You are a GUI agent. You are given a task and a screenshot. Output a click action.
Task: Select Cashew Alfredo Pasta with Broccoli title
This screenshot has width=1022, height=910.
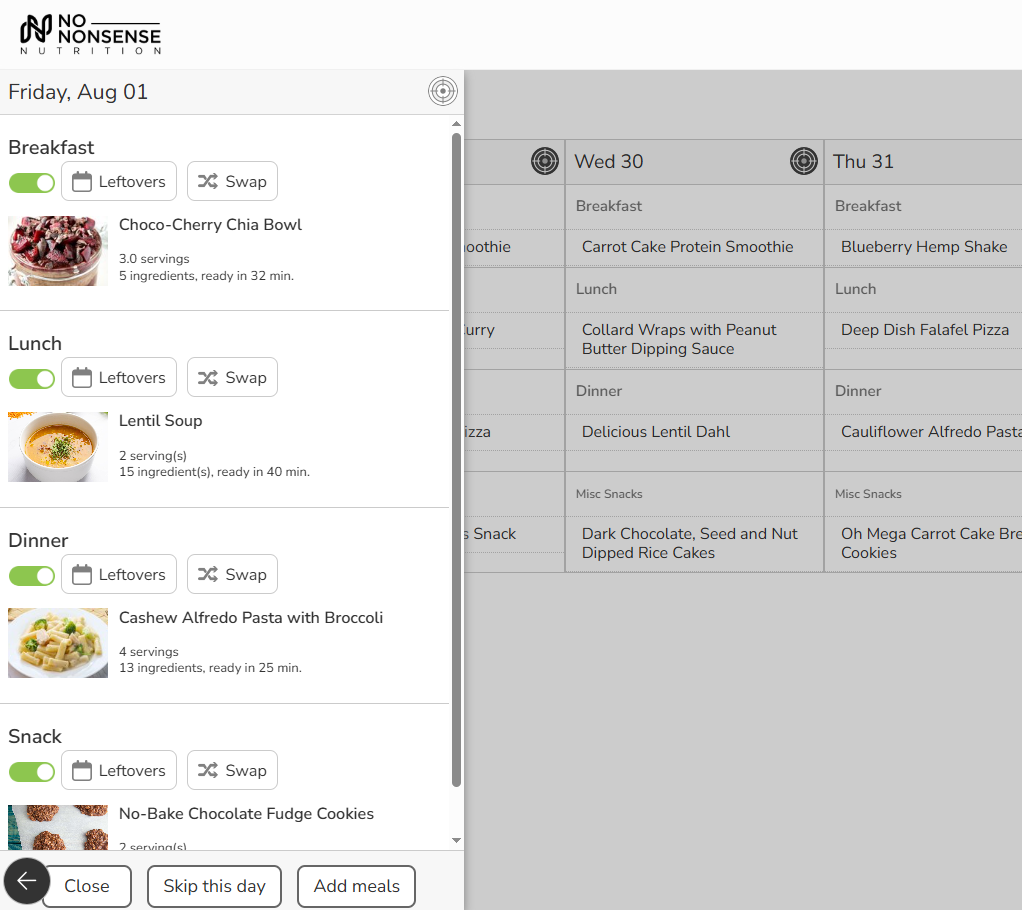251,618
